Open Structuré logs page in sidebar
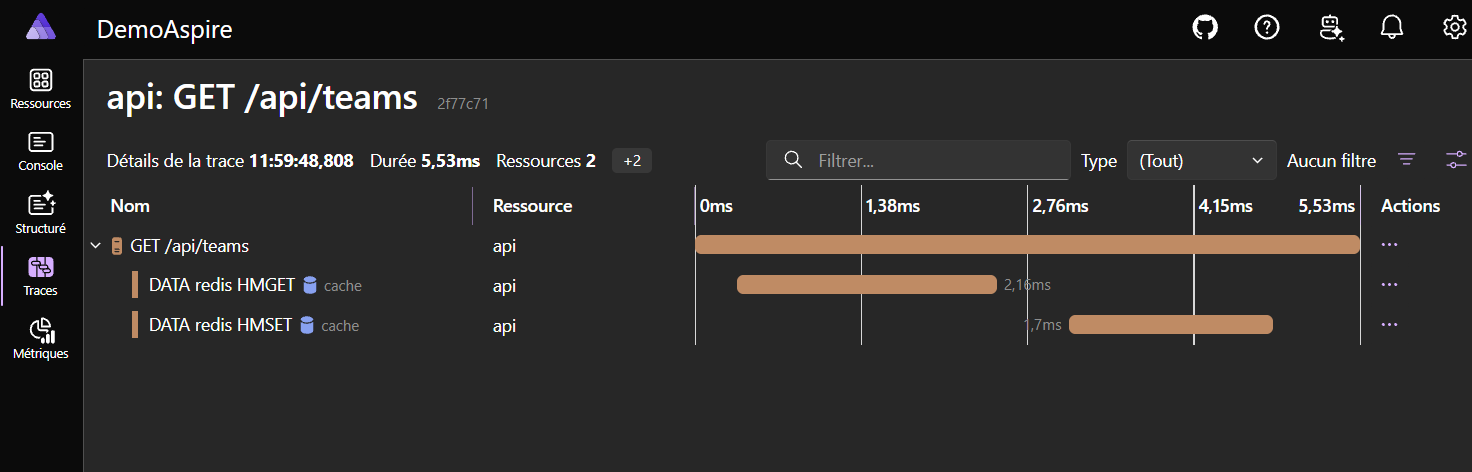Image resolution: width=1472 pixels, height=472 pixels. 41,214
